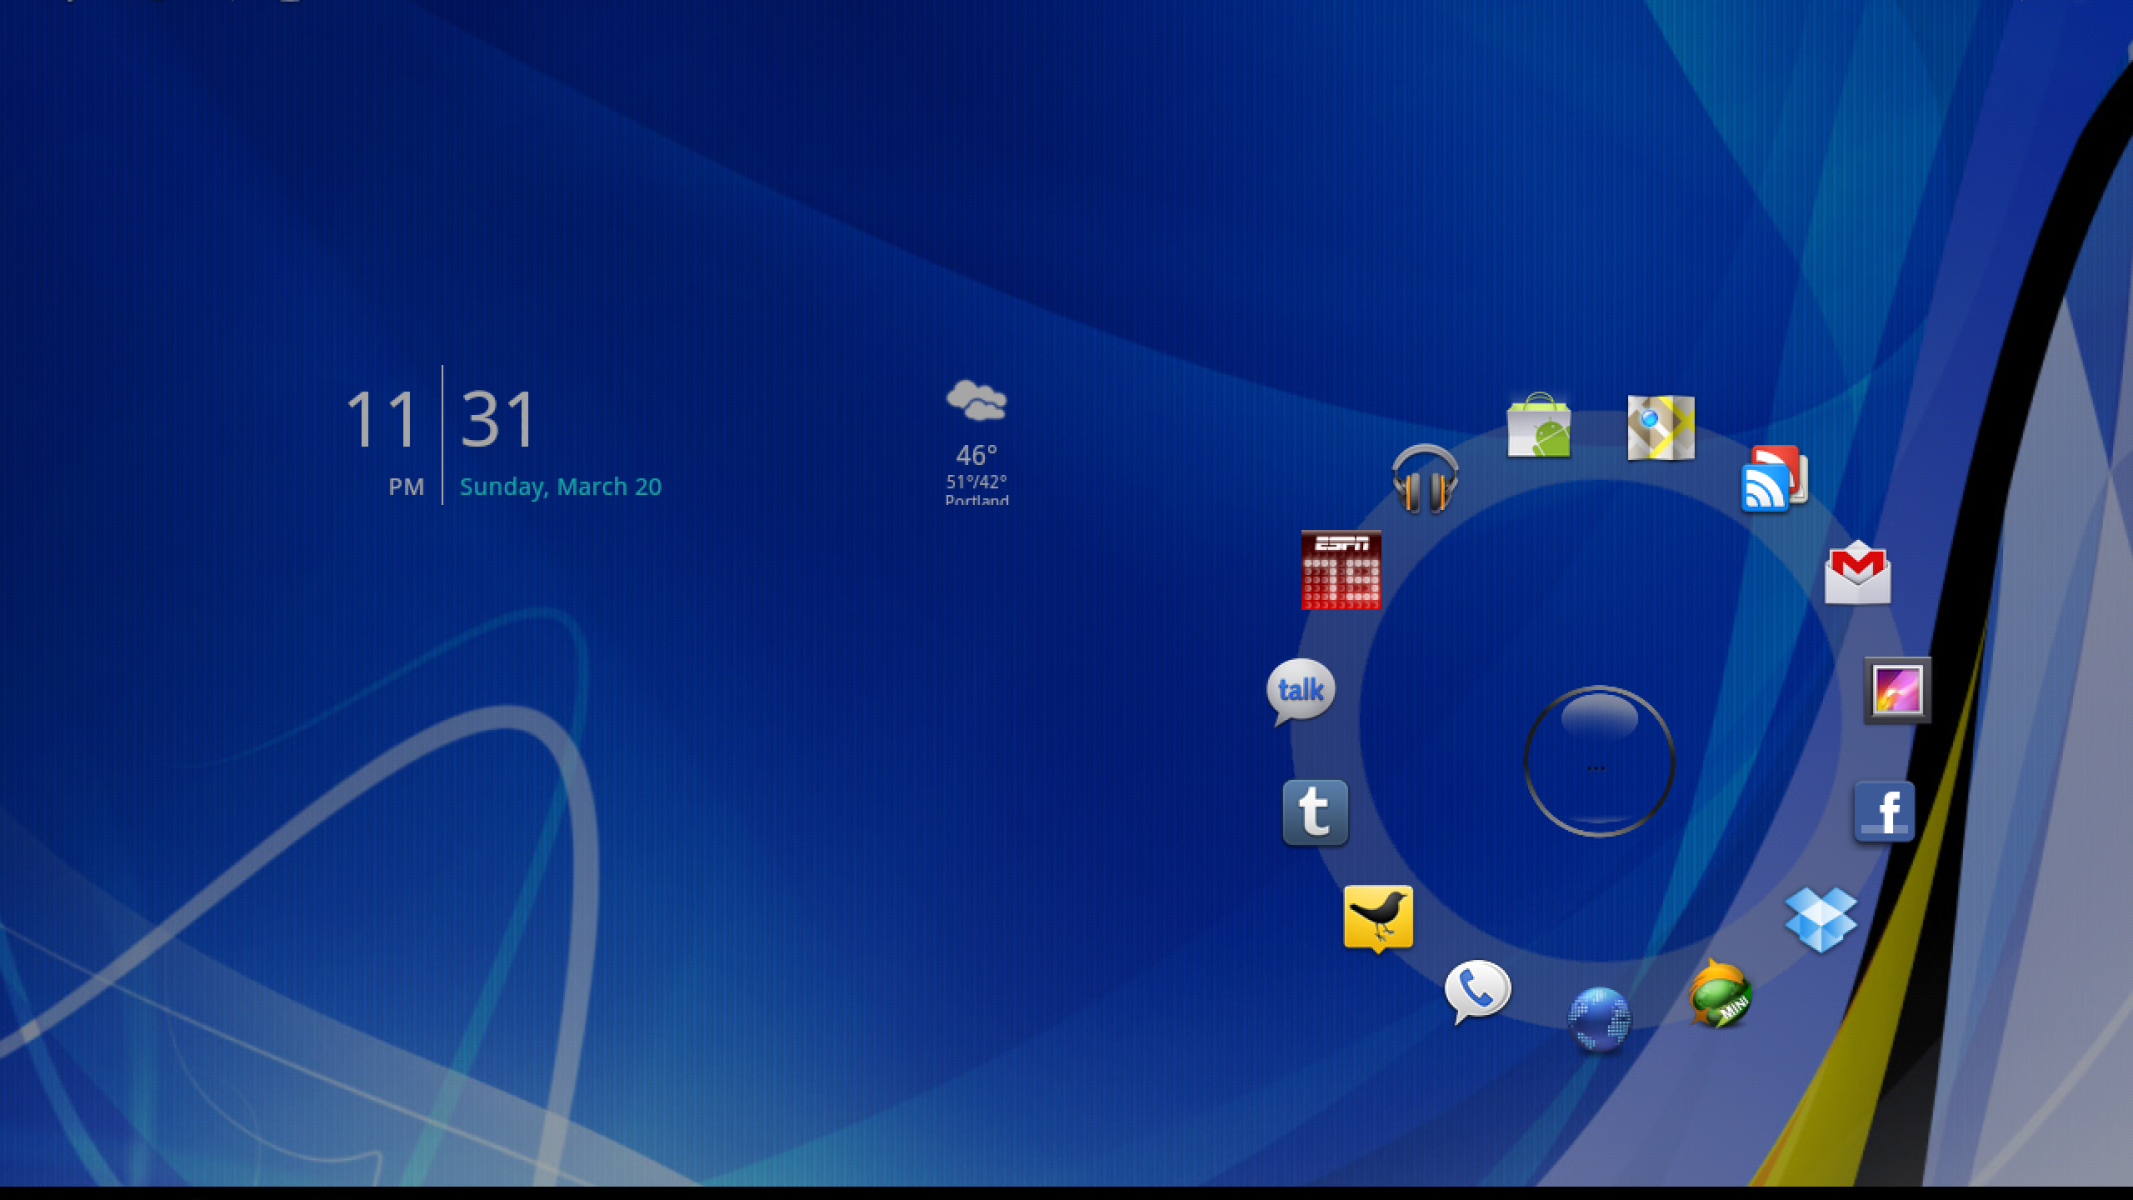Open the Google Talk app
Screen dimensions: 2133x1200
(1300, 690)
